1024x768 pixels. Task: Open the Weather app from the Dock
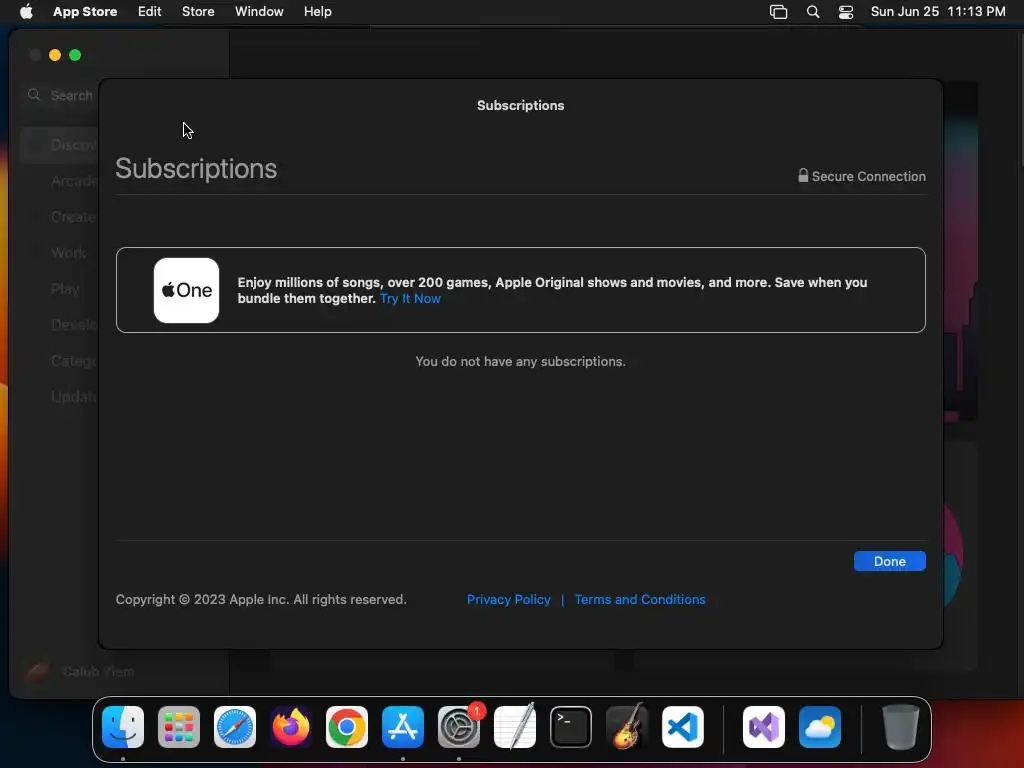click(820, 726)
